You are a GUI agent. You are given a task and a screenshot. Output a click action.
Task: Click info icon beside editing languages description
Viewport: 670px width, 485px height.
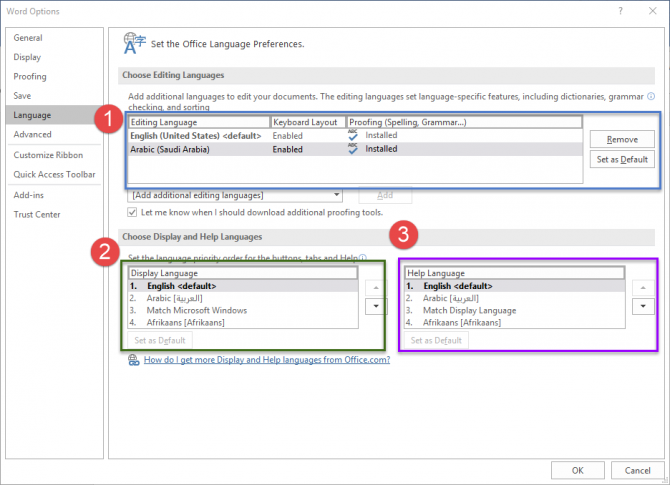651,97
